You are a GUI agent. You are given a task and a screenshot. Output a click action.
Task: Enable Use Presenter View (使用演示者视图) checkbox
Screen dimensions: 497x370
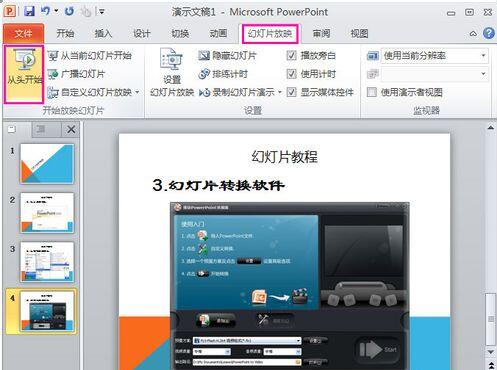click(x=372, y=92)
